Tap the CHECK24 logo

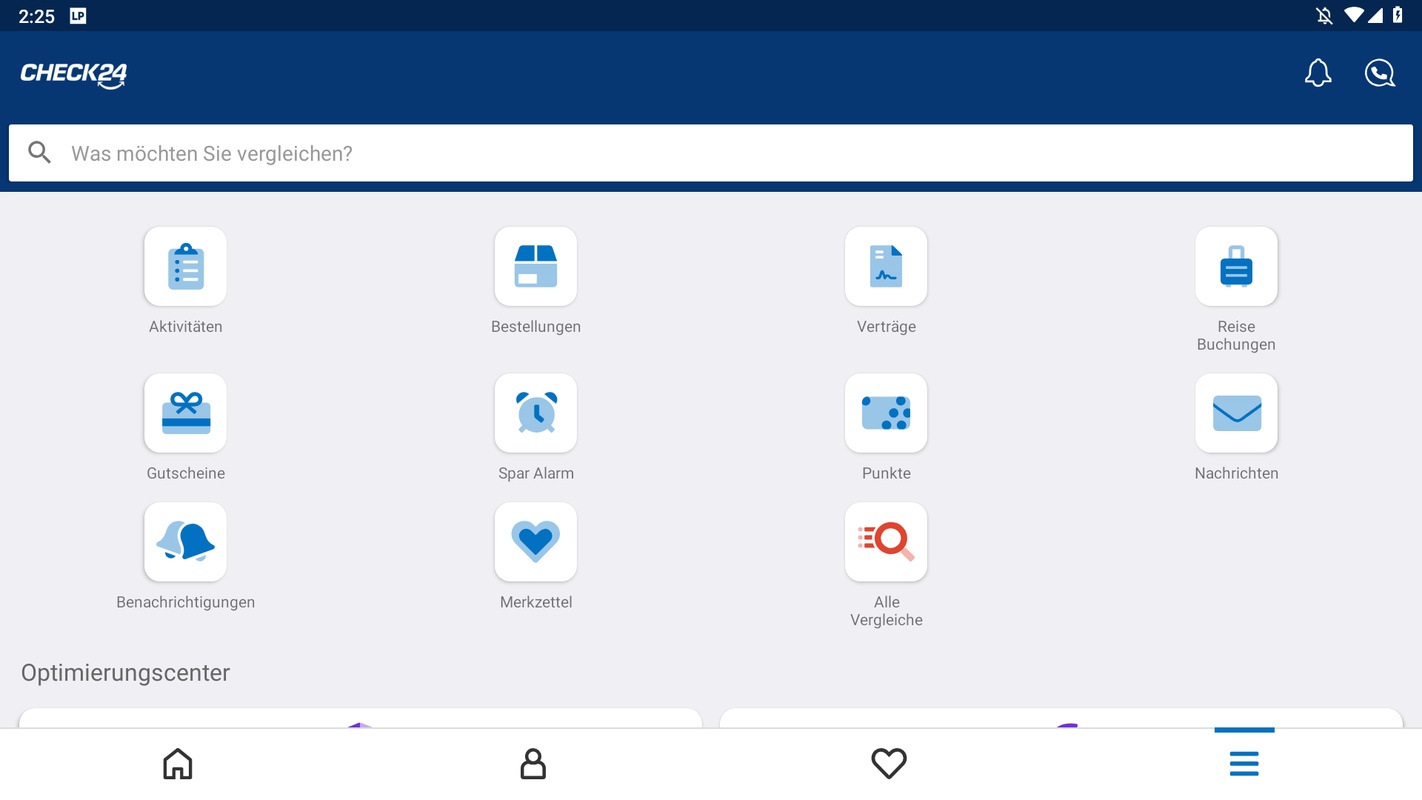point(74,75)
